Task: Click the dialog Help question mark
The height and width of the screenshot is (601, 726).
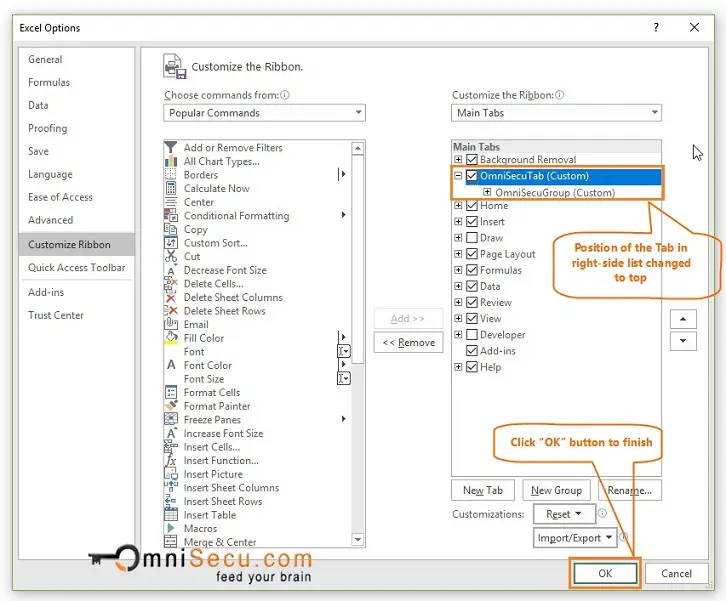Action: (656, 27)
